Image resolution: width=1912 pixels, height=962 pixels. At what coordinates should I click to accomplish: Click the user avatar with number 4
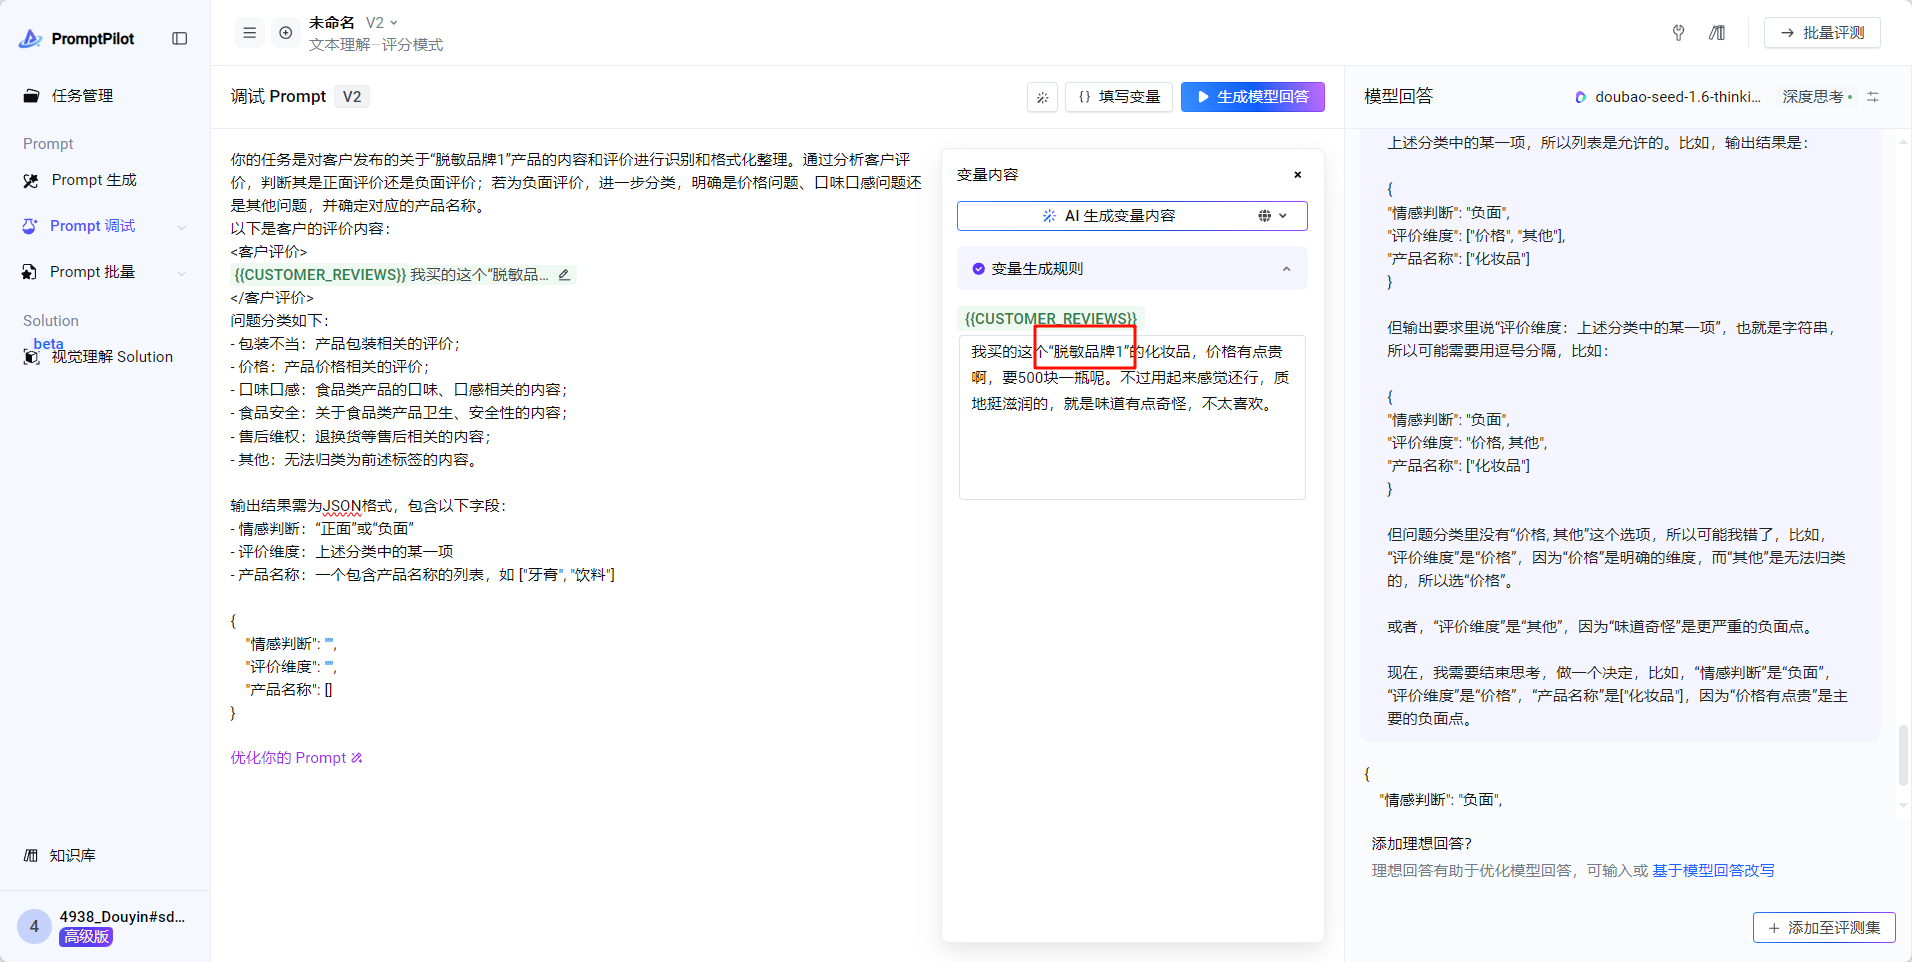34,926
